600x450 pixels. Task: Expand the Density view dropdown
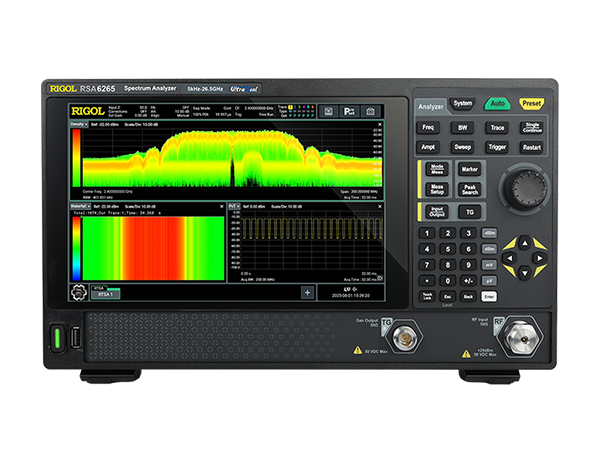click(x=79, y=124)
